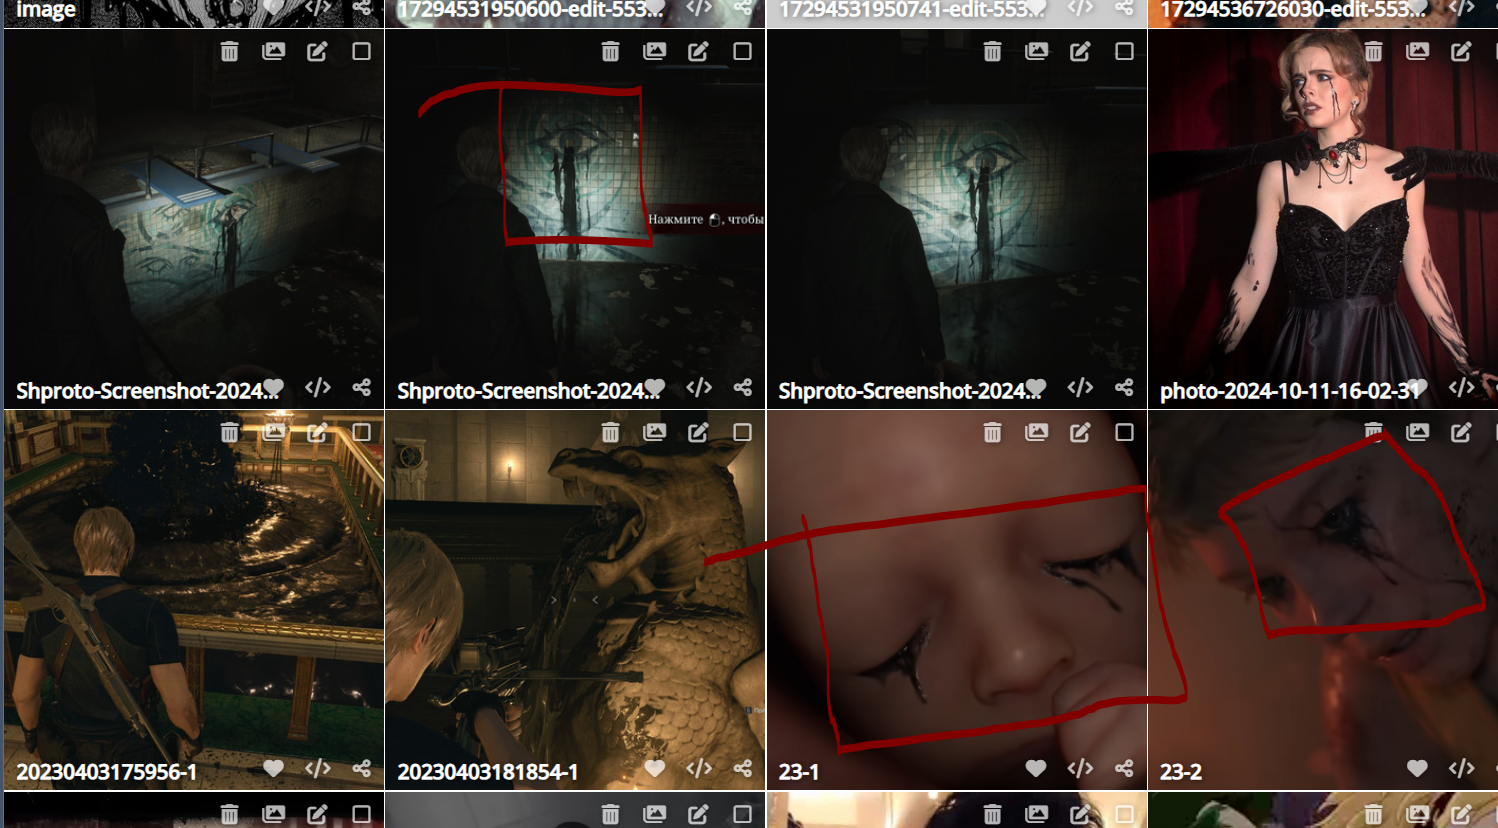Open the photo-2024-10-11-16-02-31 title link
1498x828 pixels.
pos(1289,391)
